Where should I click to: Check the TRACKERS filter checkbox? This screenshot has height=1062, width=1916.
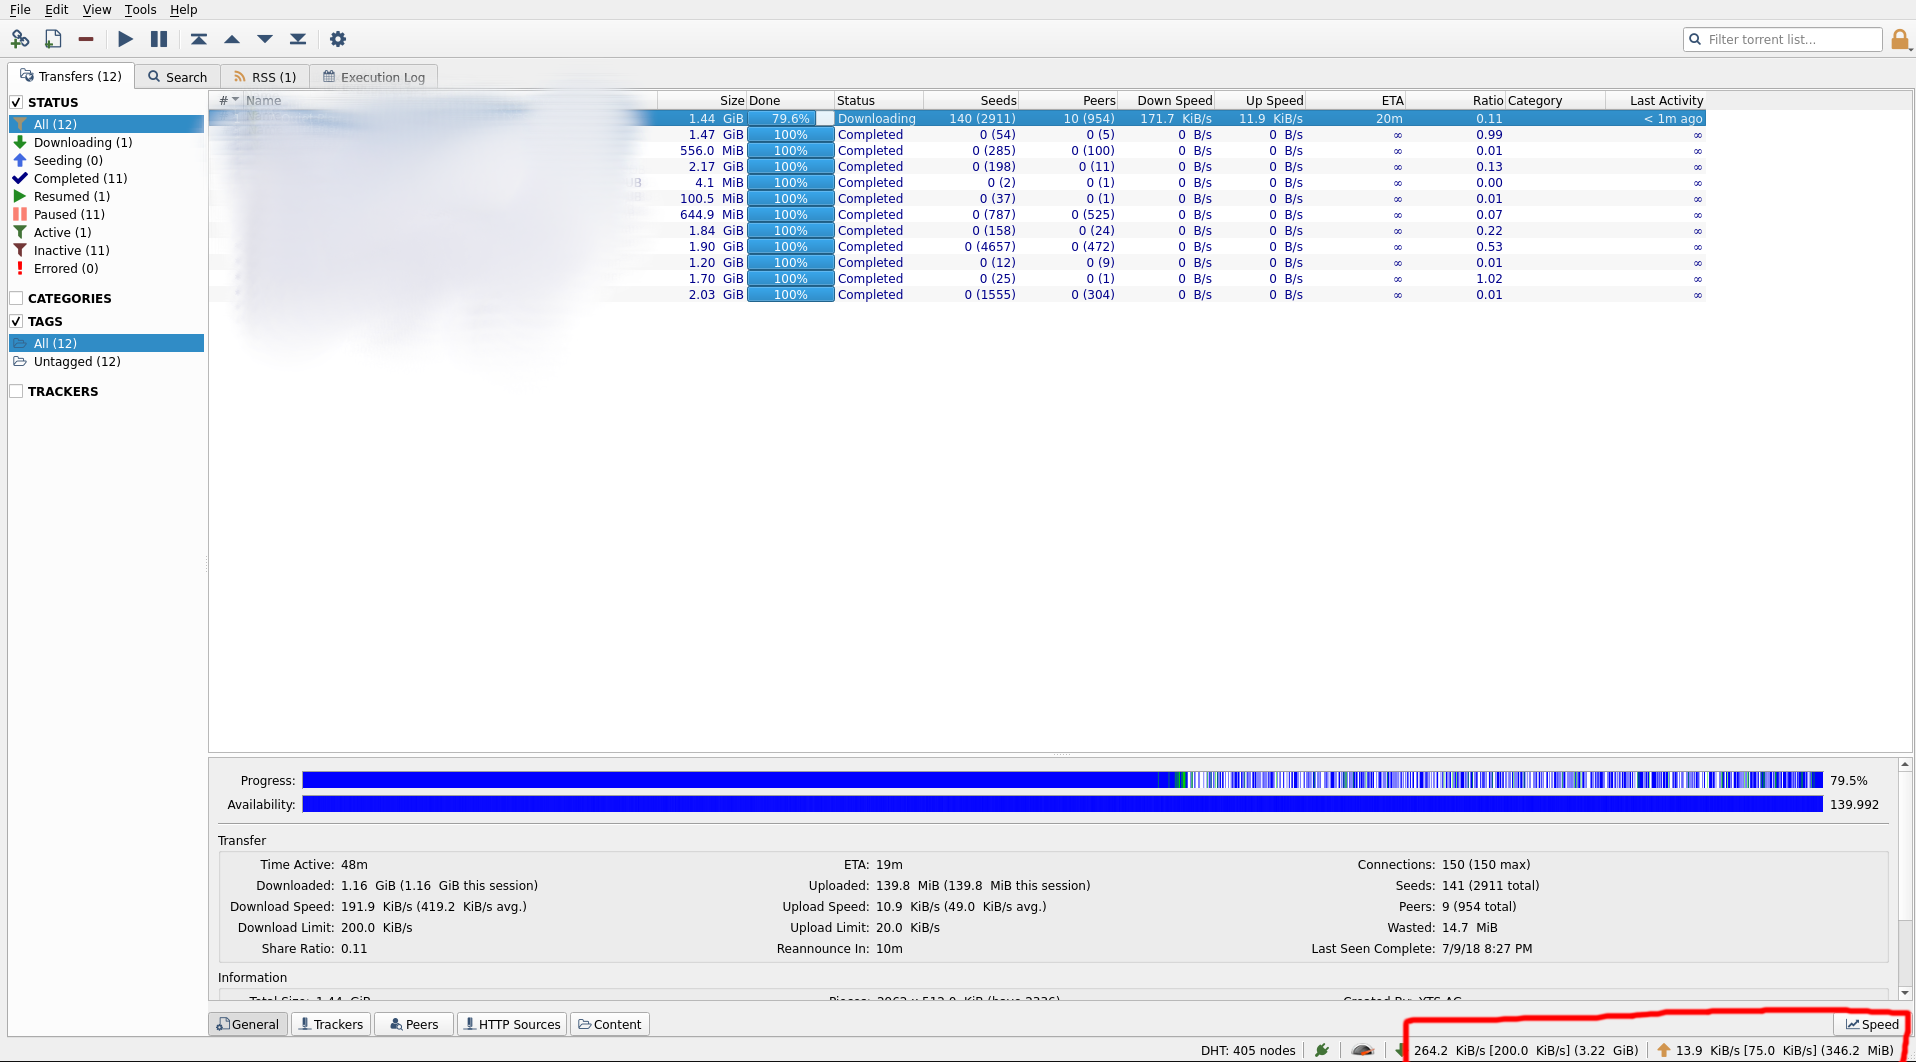click(x=16, y=390)
